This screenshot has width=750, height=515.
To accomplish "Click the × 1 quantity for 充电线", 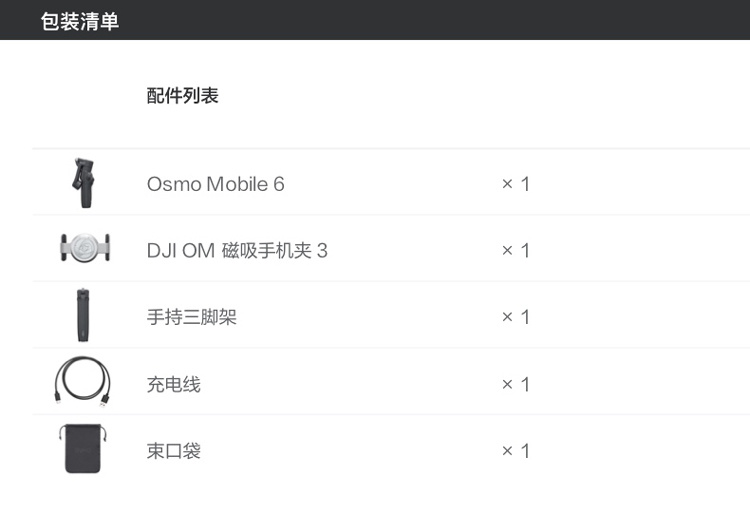I will (x=515, y=384).
